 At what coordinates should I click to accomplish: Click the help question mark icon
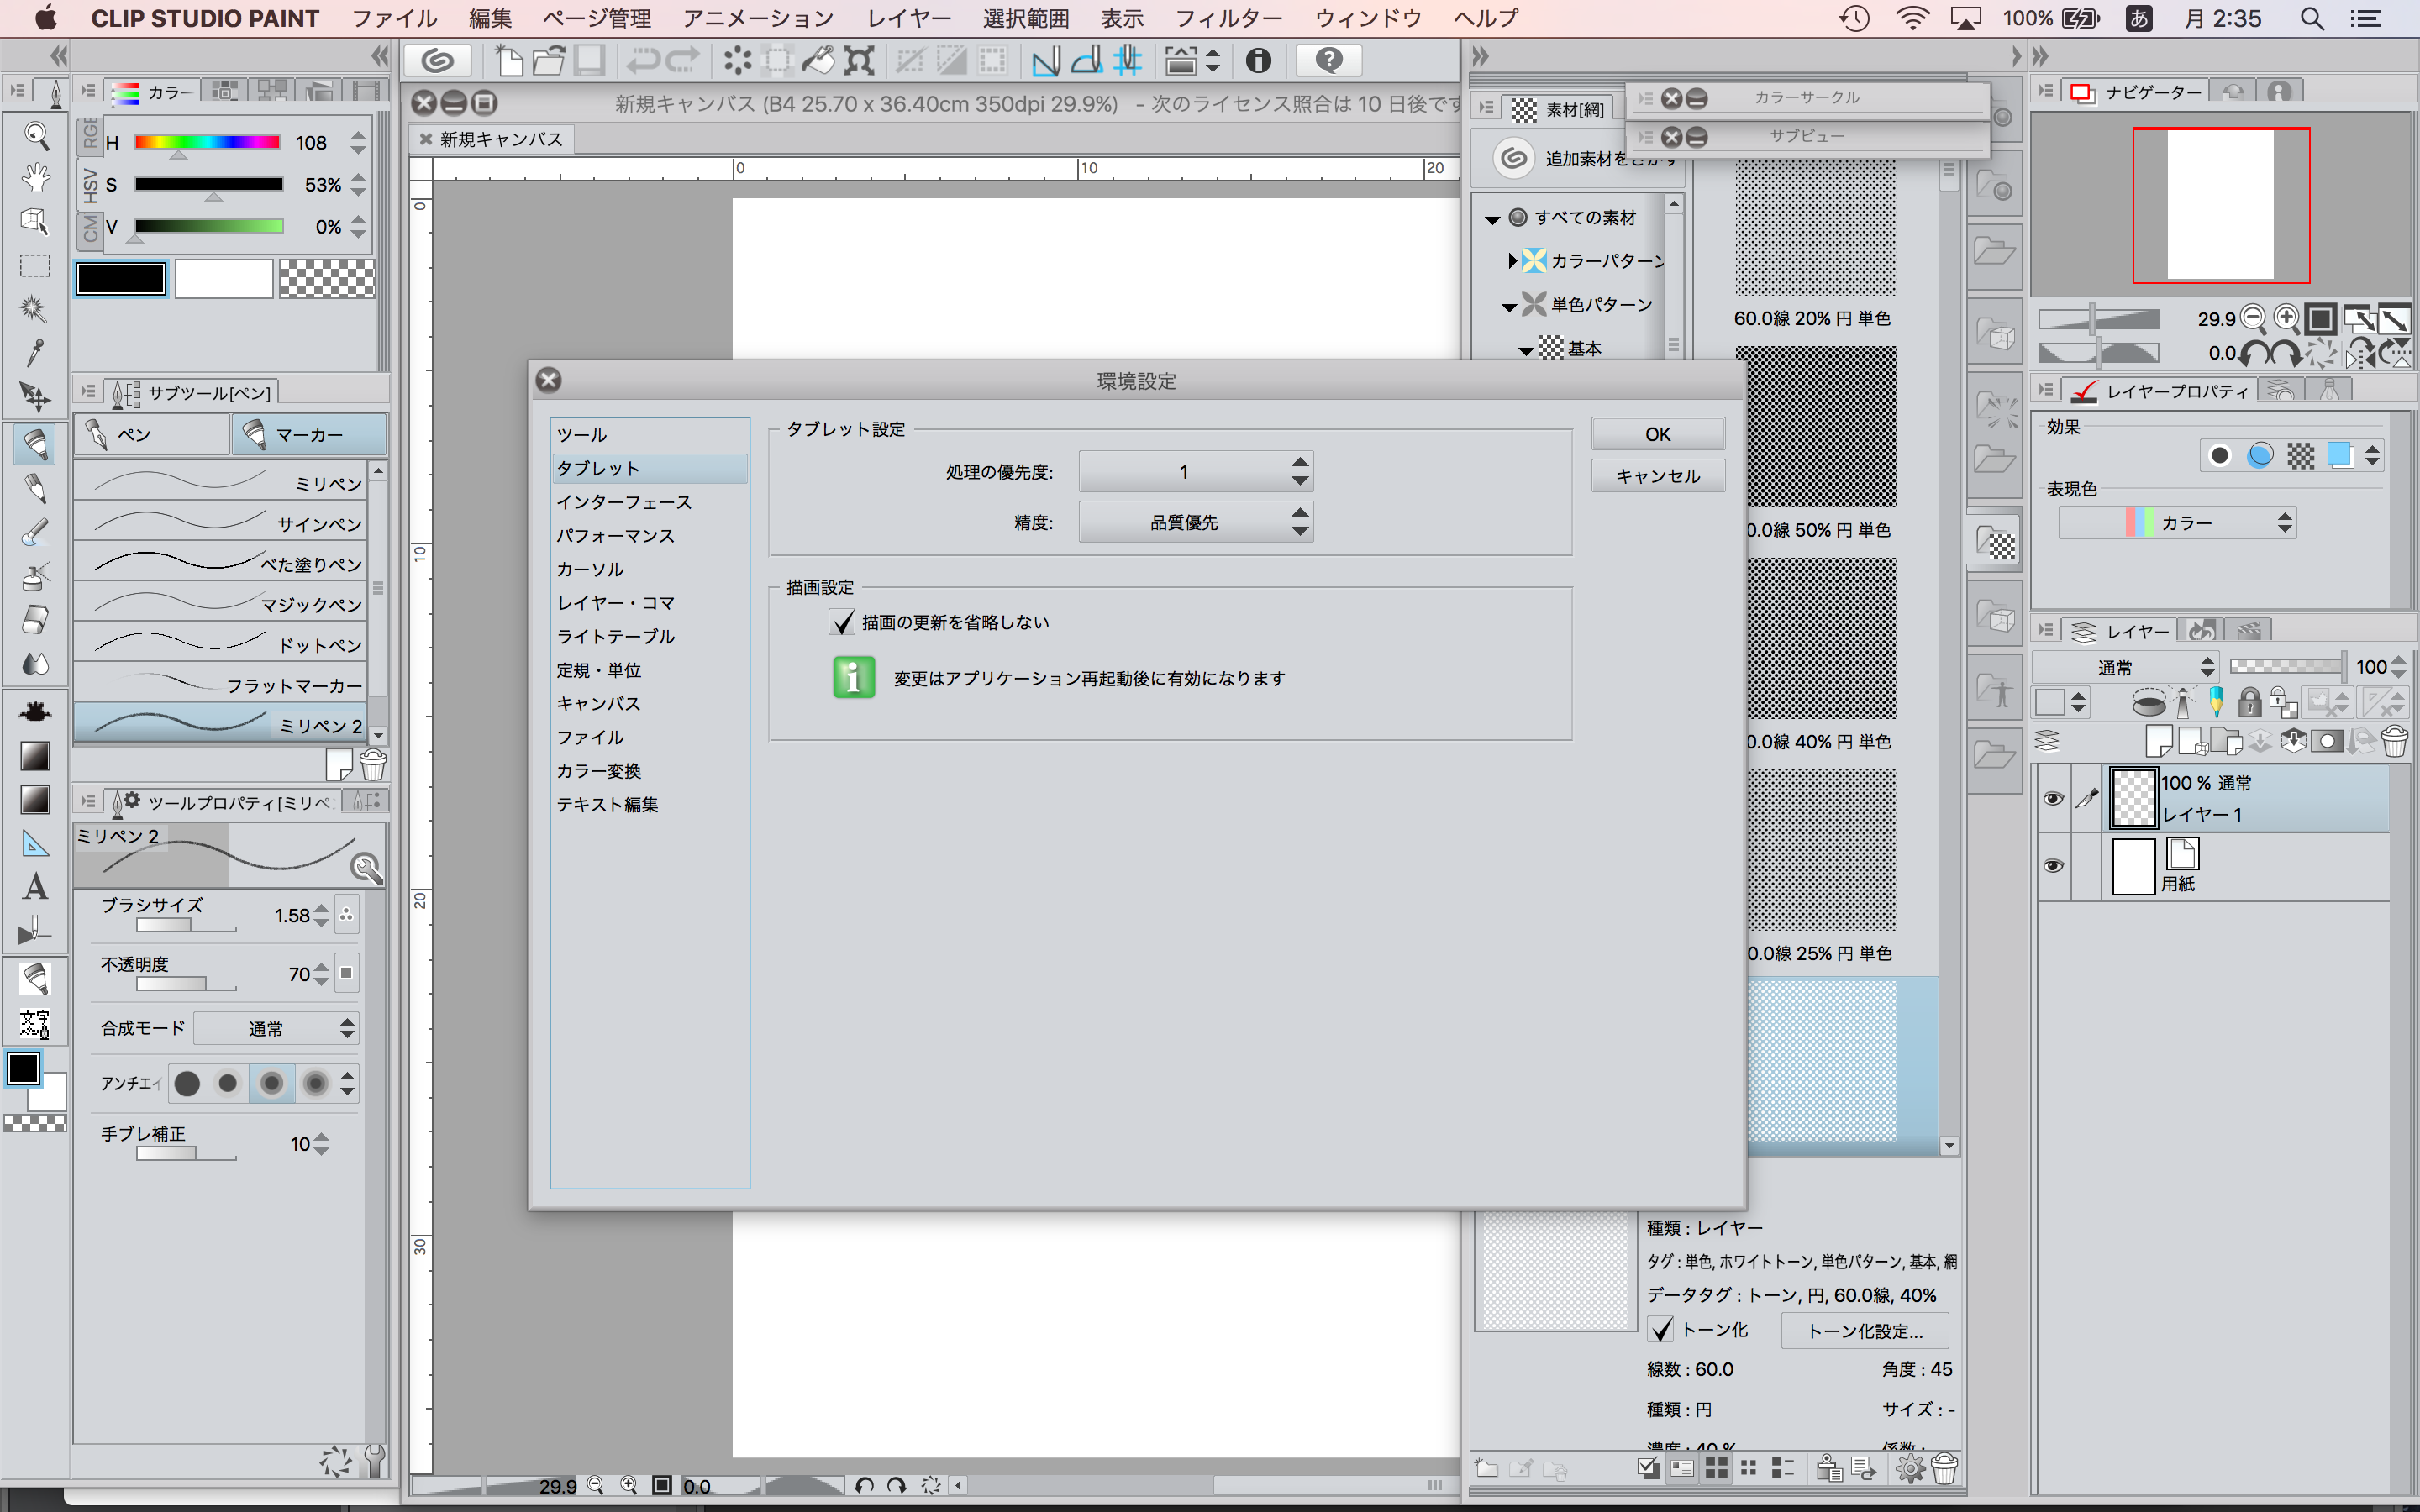[x=1328, y=61]
